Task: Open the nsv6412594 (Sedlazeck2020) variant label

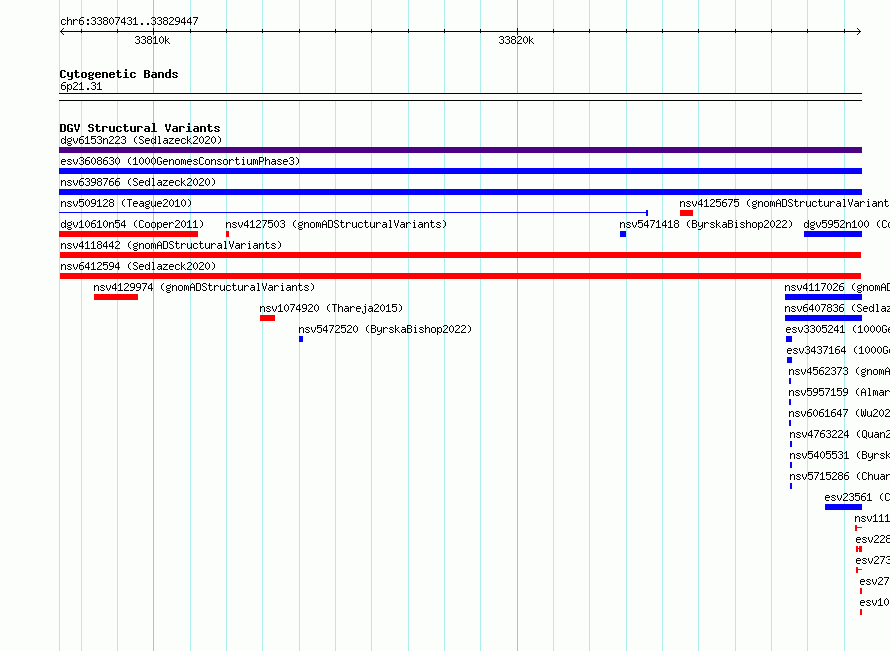Action: (x=138, y=266)
